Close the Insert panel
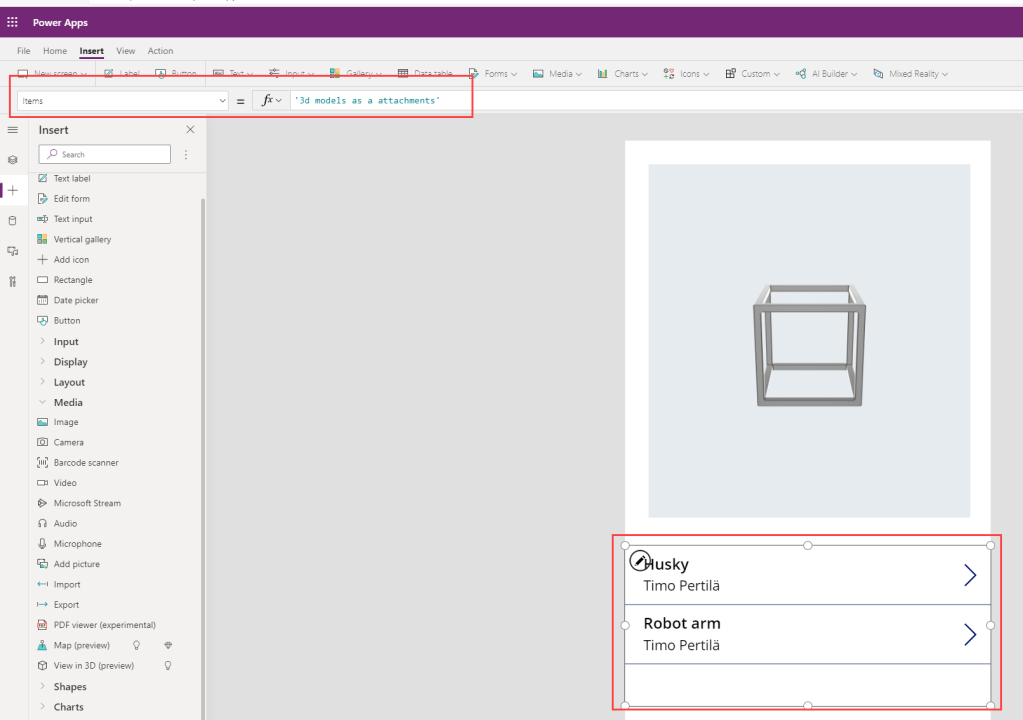The height and width of the screenshot is (720, 1023). pos(191,130)
